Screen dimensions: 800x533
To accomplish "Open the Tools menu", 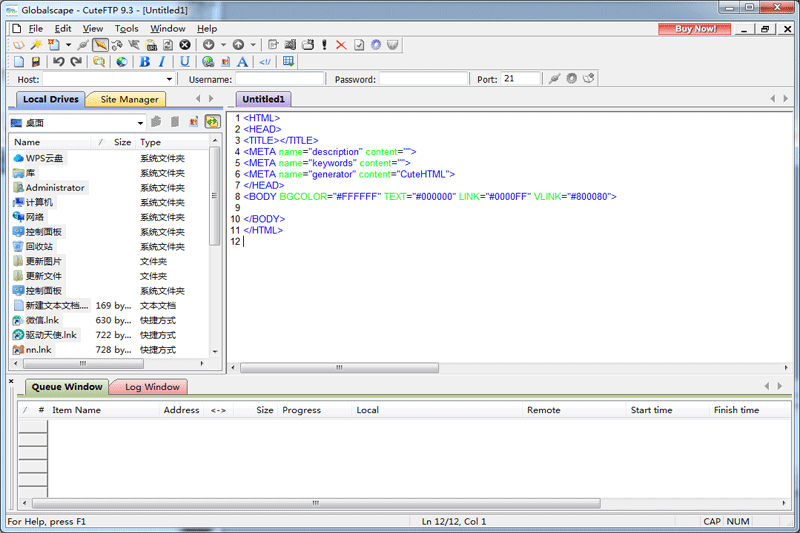I will pyautogui.click(x=126, y=29).
